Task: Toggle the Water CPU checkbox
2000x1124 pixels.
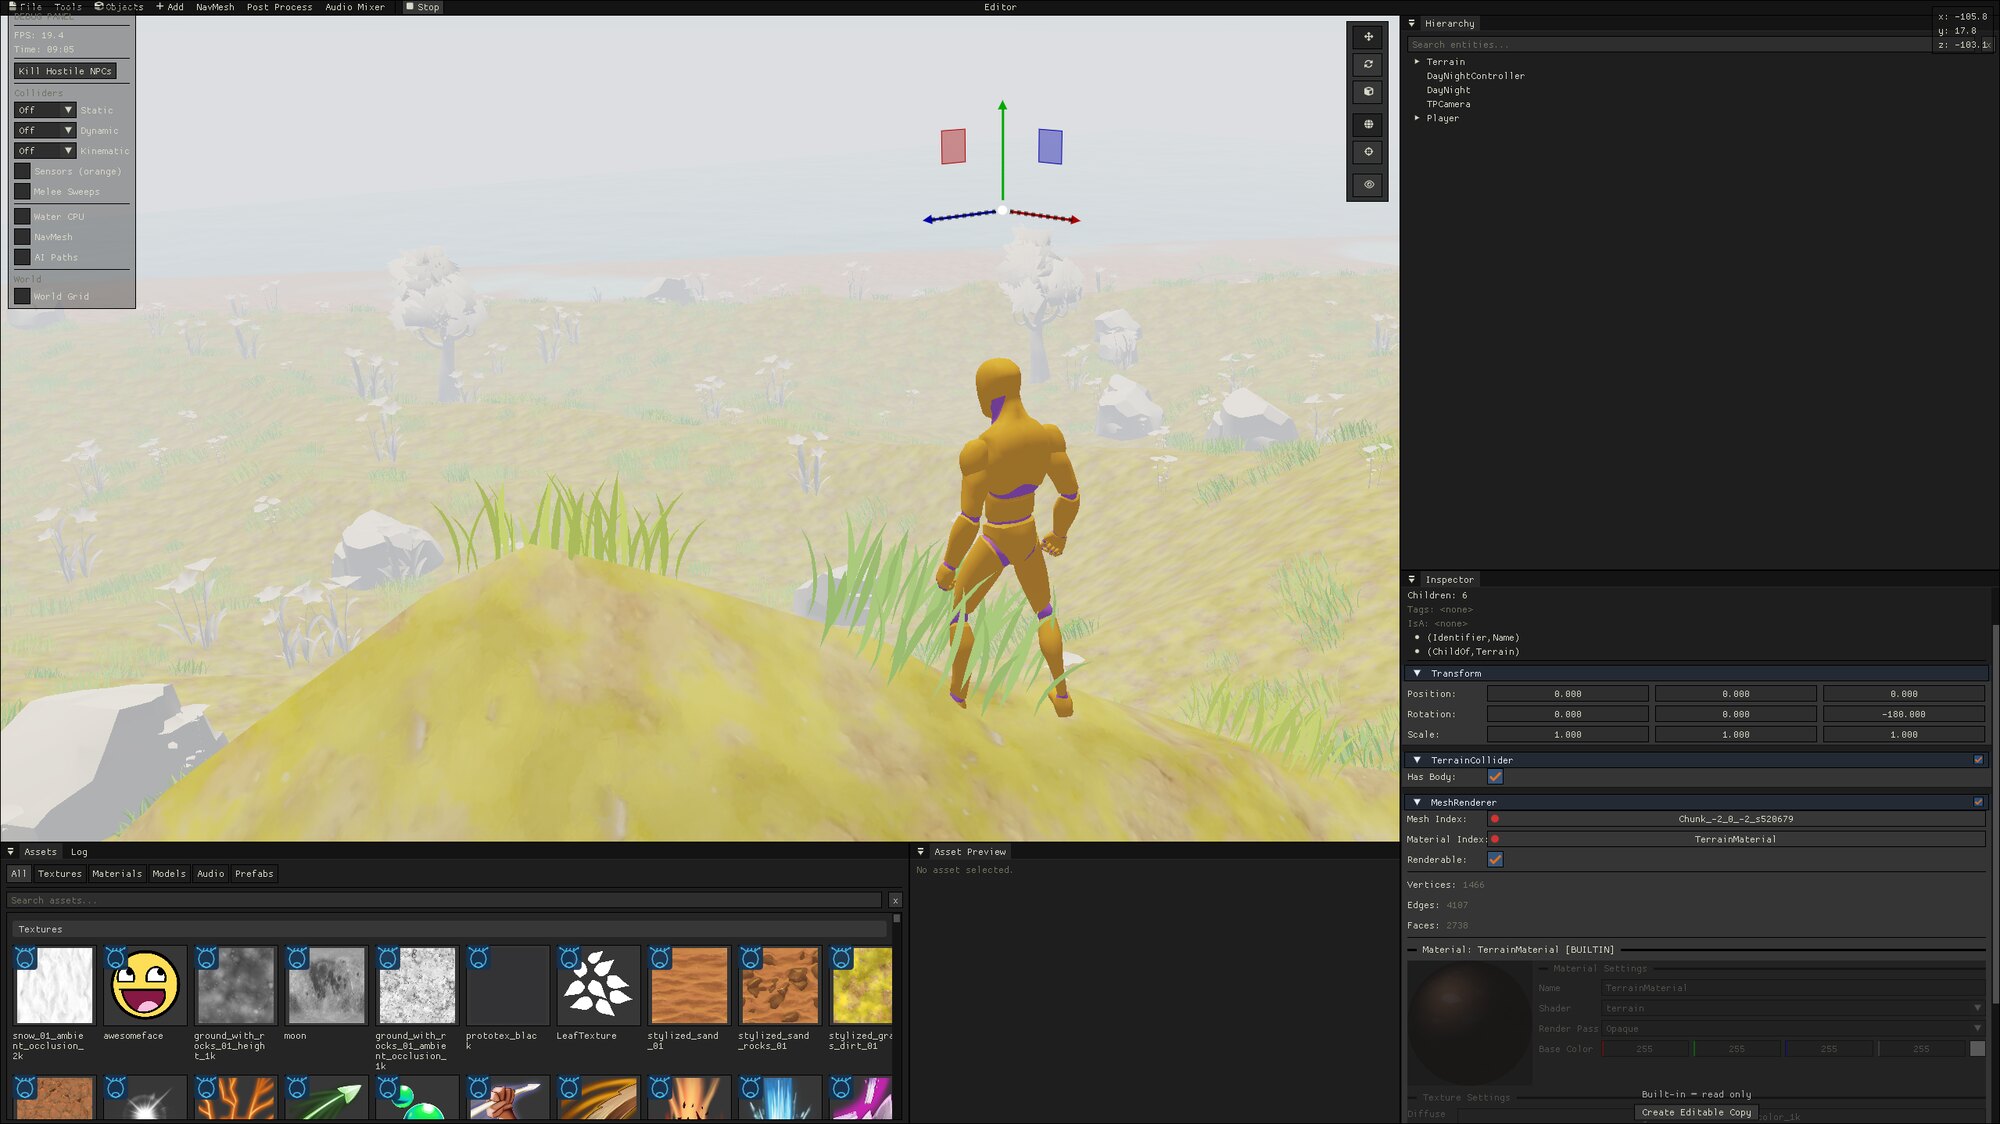Action: coord(22,216)
